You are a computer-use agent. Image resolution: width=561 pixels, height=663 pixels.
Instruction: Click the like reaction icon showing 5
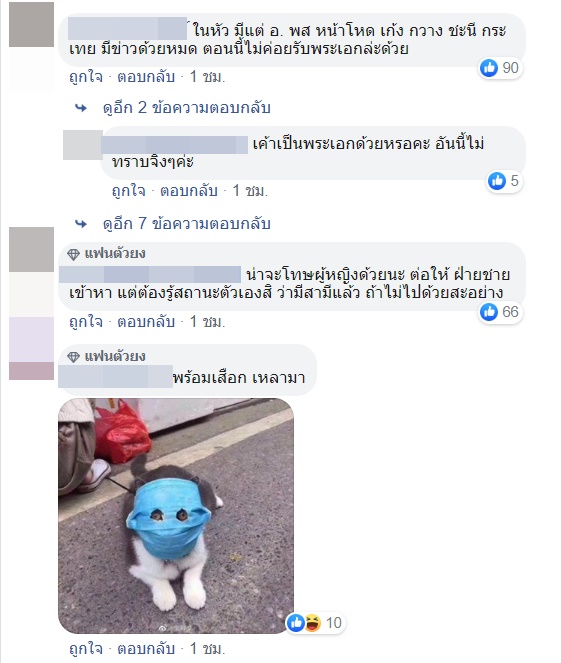(x=497, y=181)
